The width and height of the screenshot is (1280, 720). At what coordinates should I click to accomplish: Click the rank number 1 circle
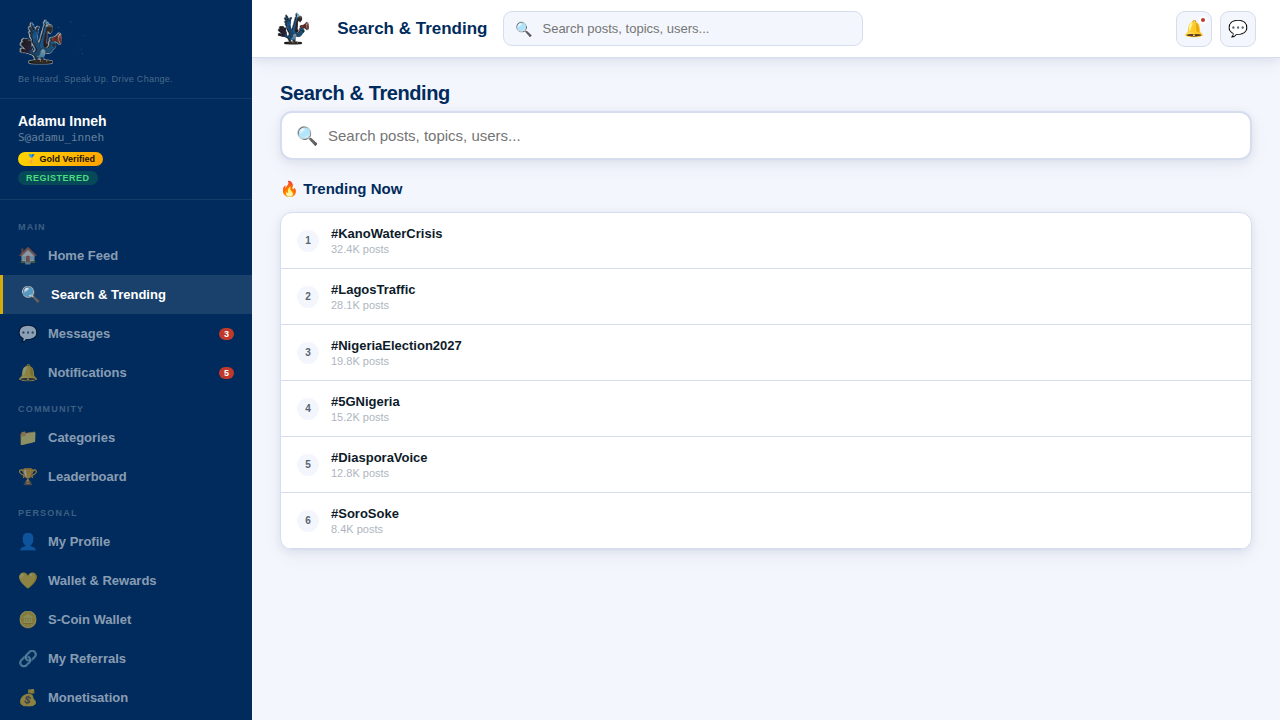point(308,241)
